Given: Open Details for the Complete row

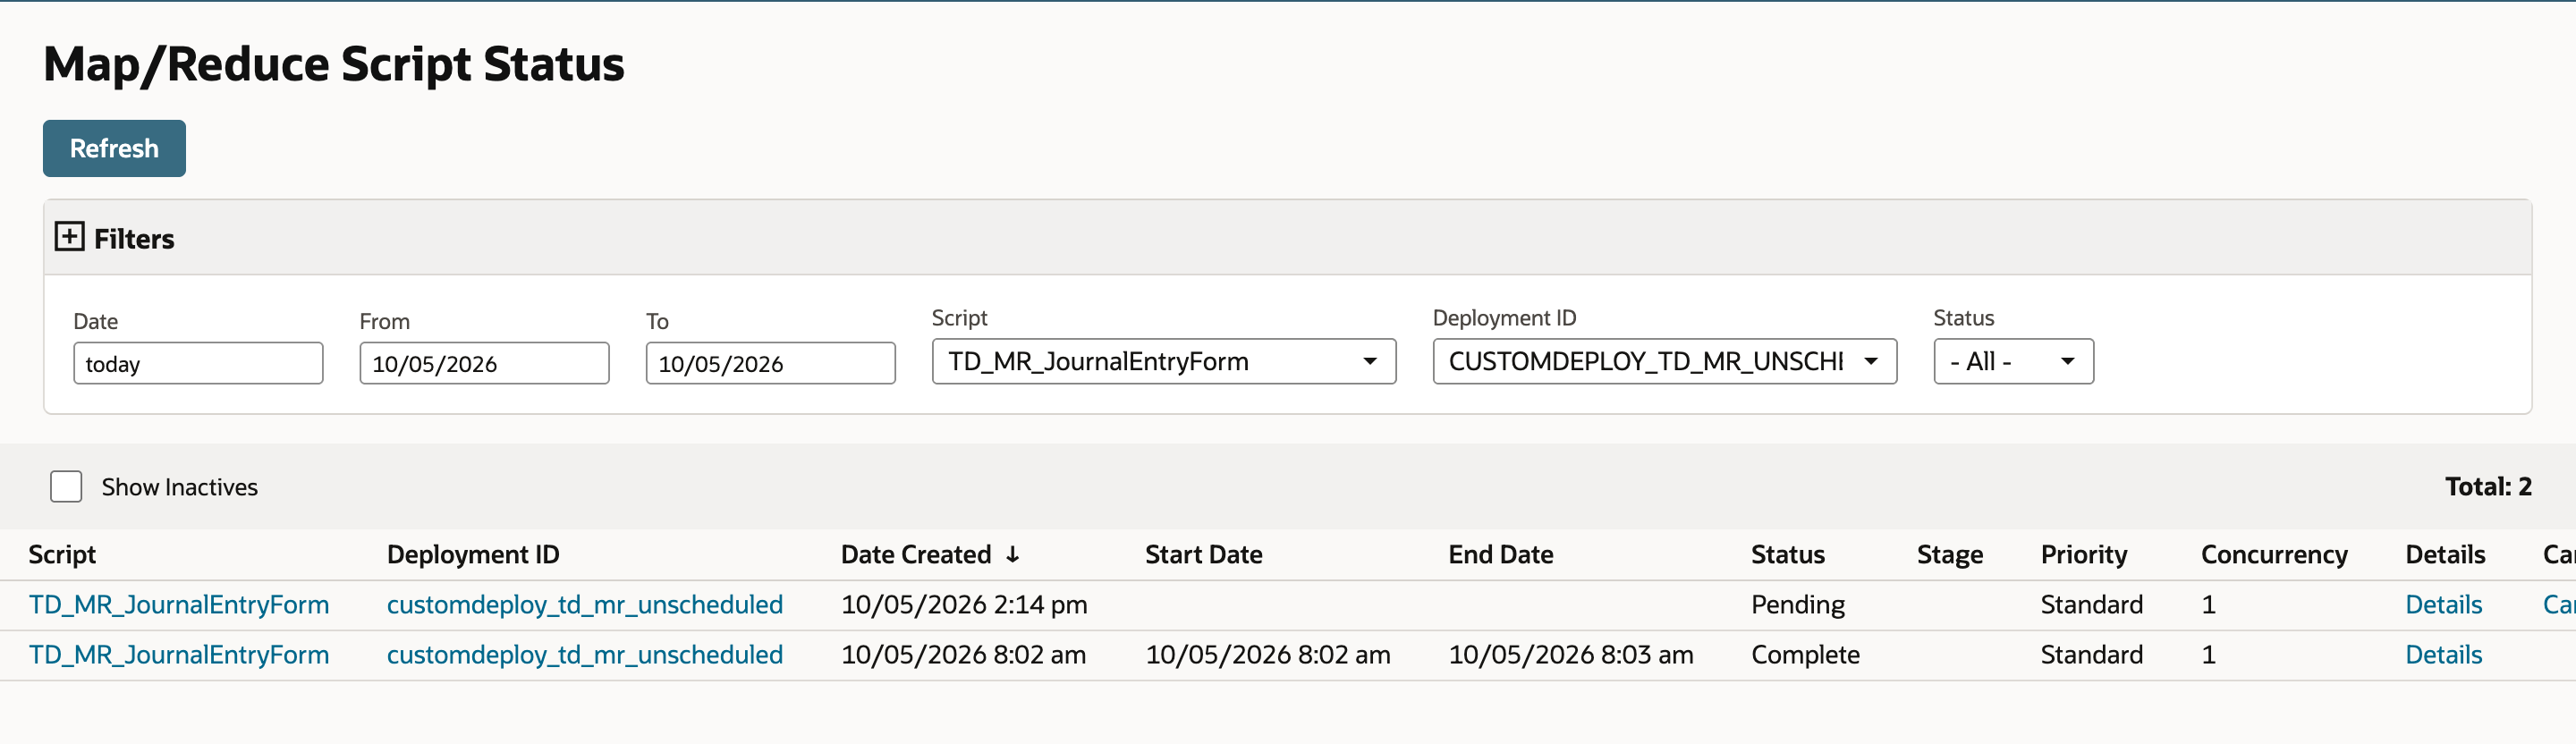Looking at the screenshot, I should (x=2444, y=655).
